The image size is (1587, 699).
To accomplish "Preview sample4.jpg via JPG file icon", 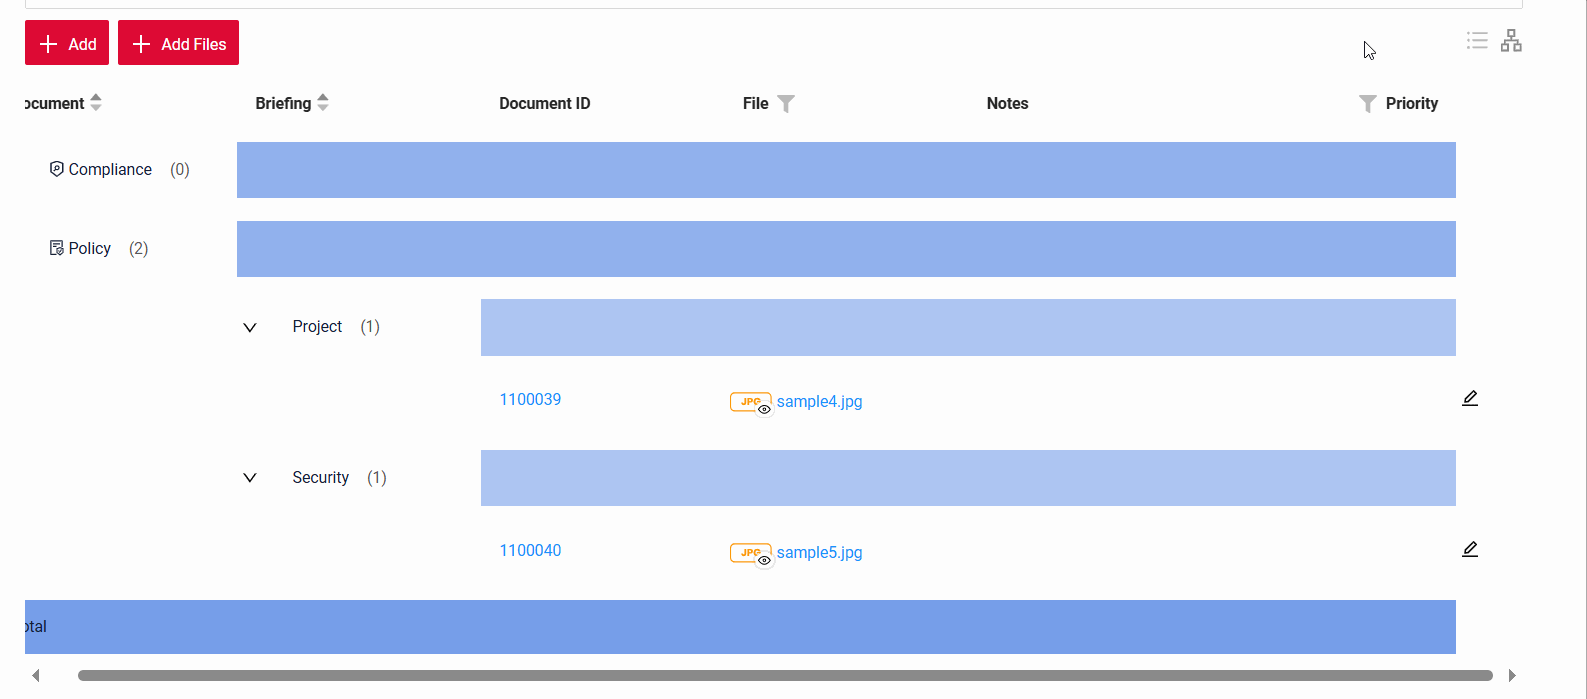I will pos(750,402).
